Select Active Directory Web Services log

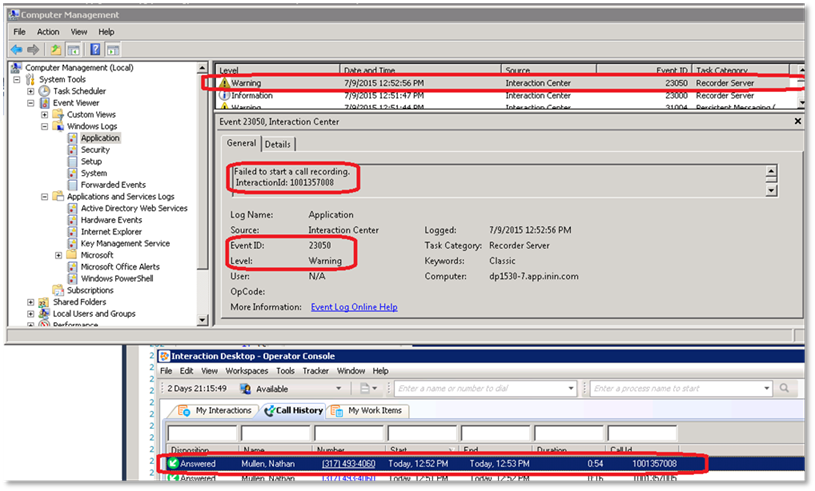click(x=134, y=208)
